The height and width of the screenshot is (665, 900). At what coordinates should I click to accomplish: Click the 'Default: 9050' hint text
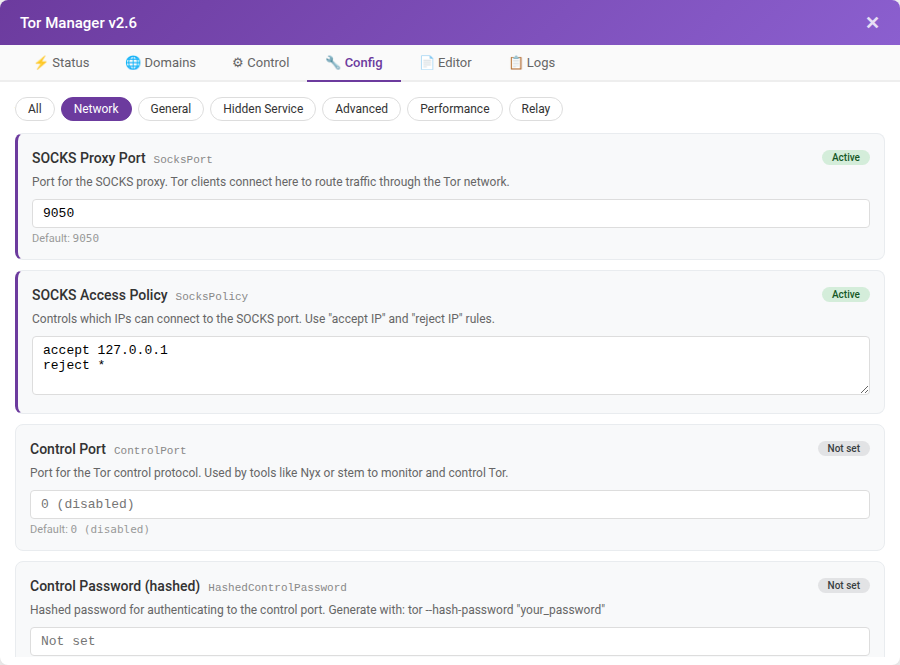[65, 238]
